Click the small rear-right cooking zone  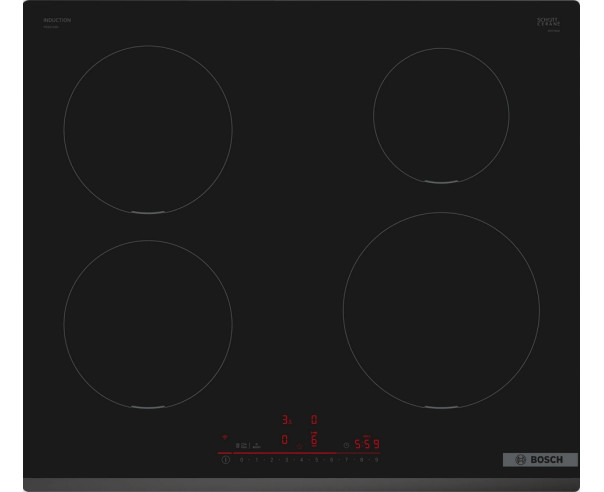tap(441, 116)
